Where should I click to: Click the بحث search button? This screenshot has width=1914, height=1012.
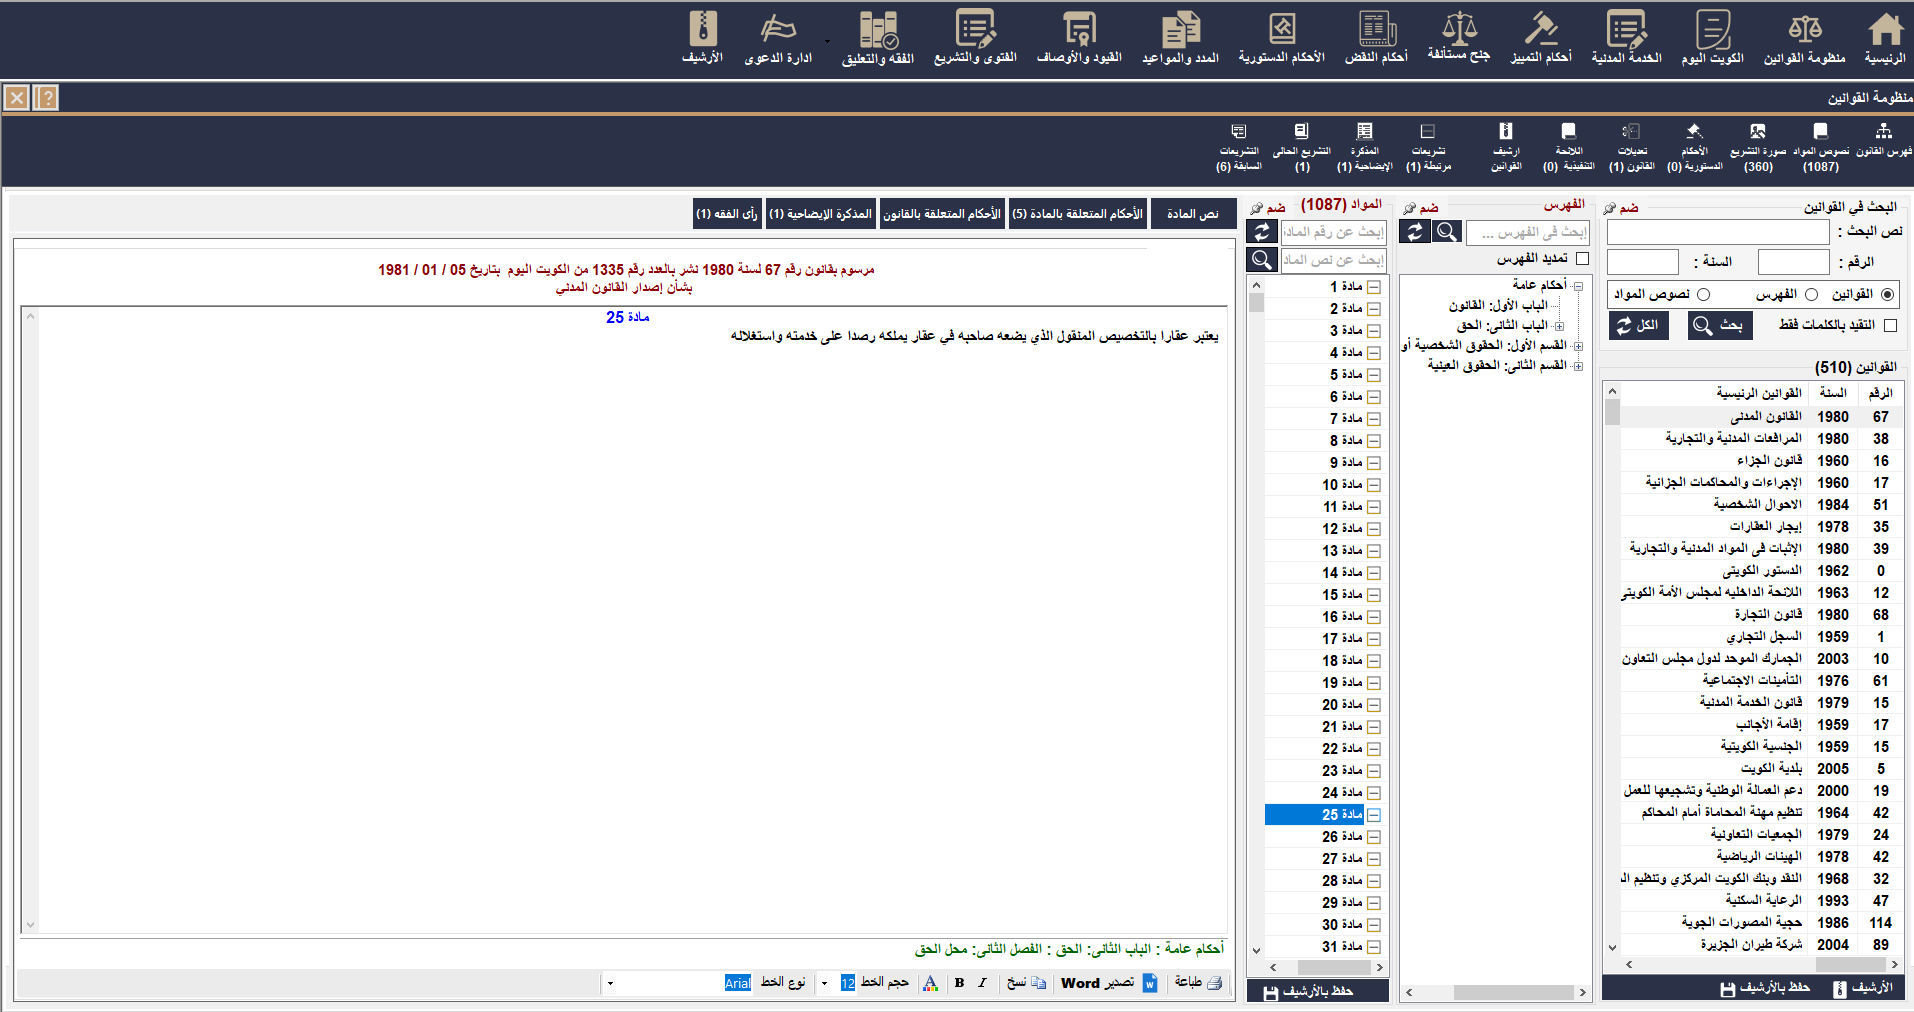click(x=1720, y=325)
